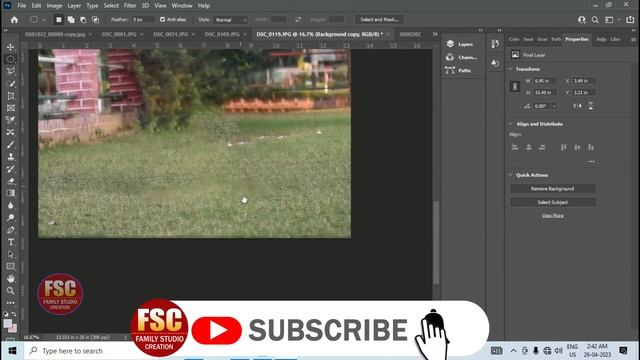The image size is (640, 360).
Task: Select the Blur tool
Action: [x=11, y=205]
